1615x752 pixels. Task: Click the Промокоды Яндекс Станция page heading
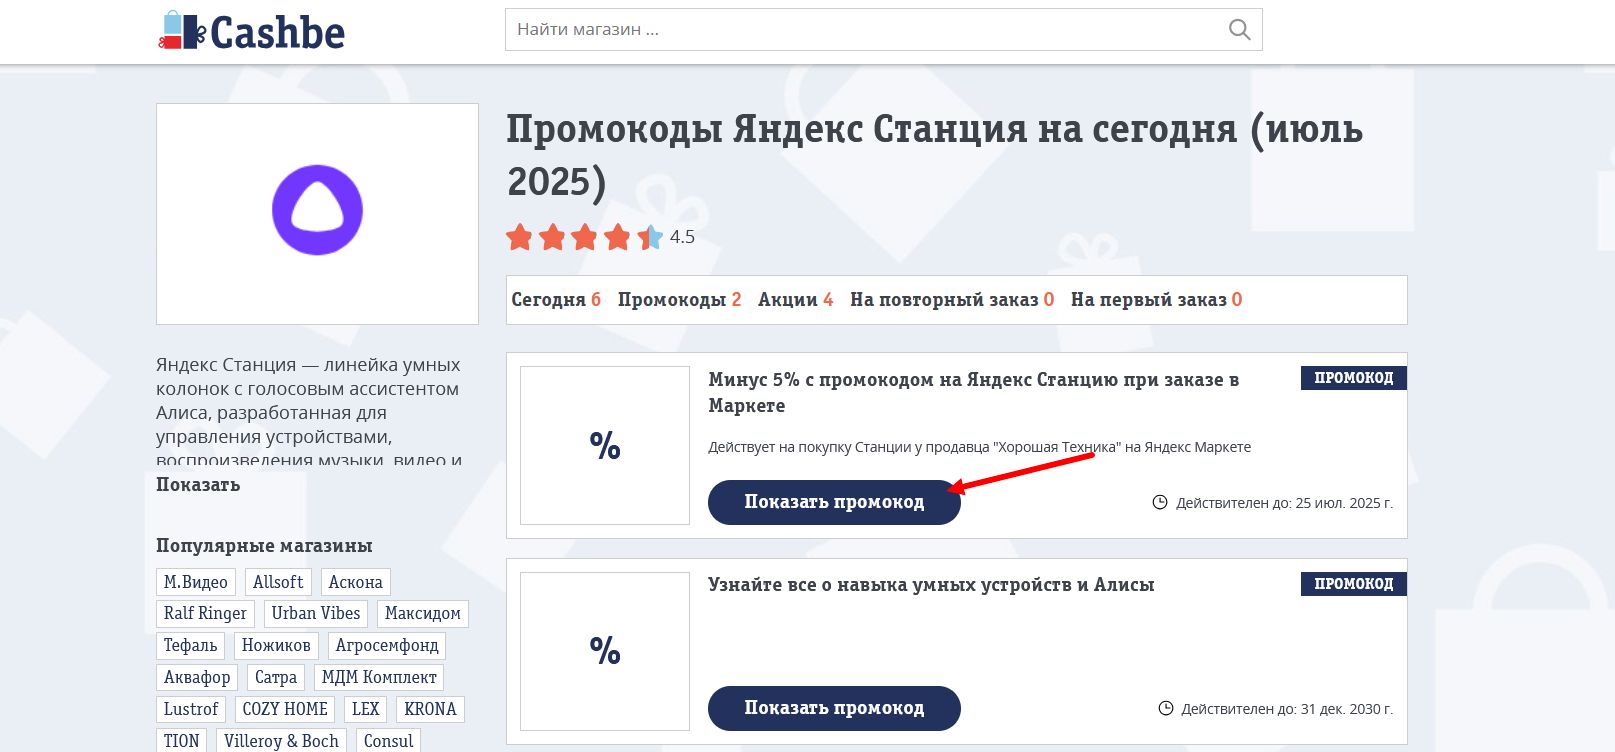click(935, 156)
